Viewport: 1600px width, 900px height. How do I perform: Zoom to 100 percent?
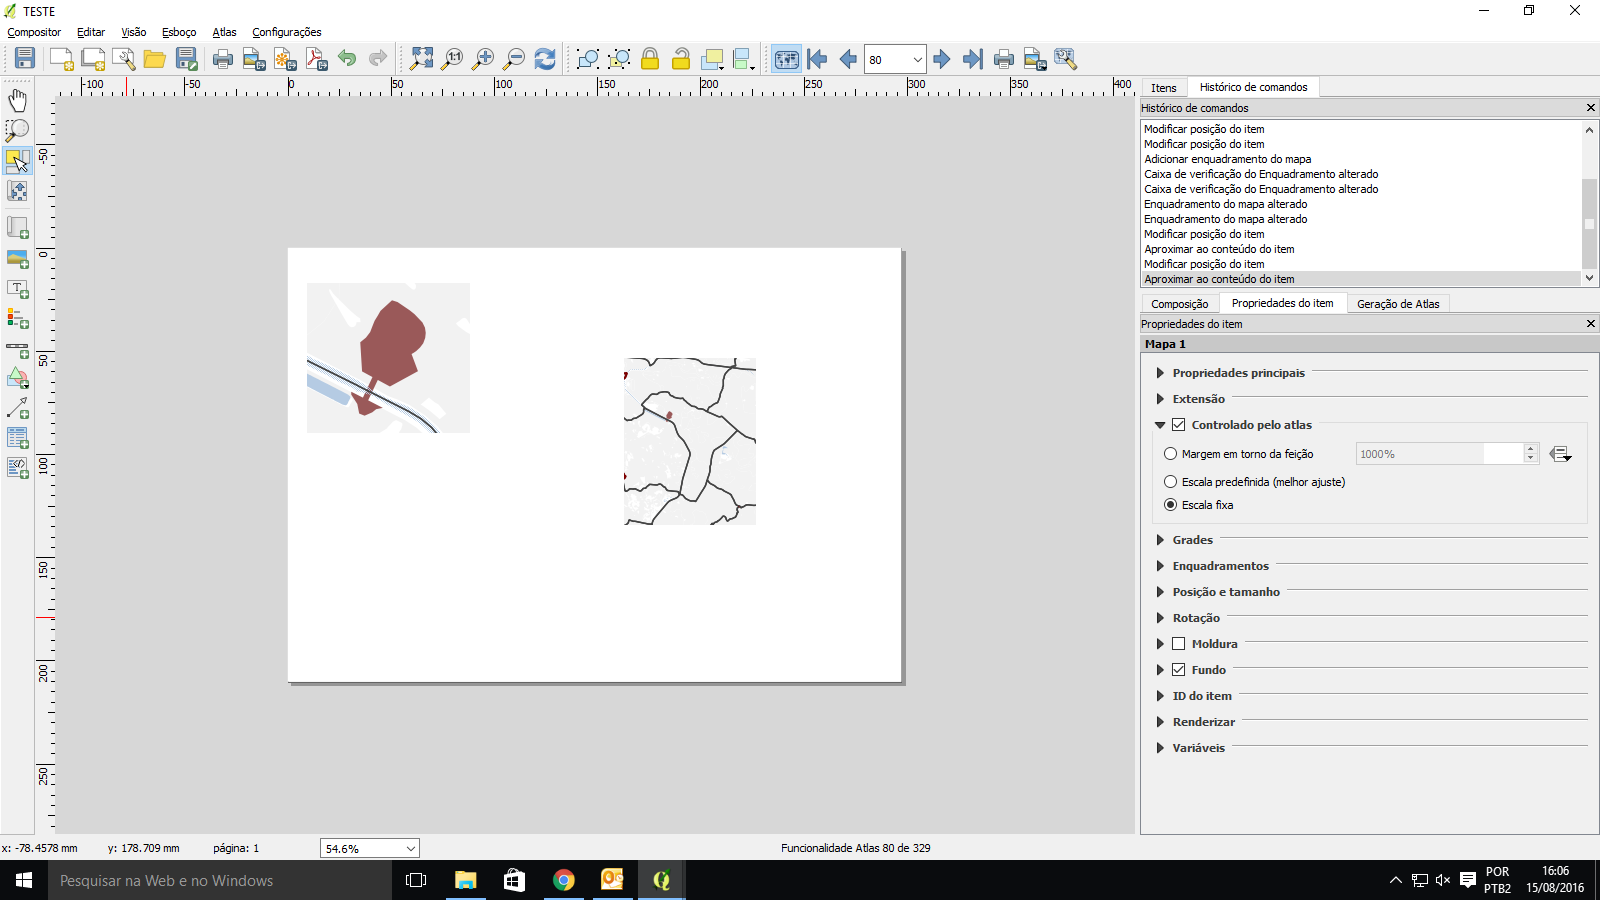[x=453, y=59]
